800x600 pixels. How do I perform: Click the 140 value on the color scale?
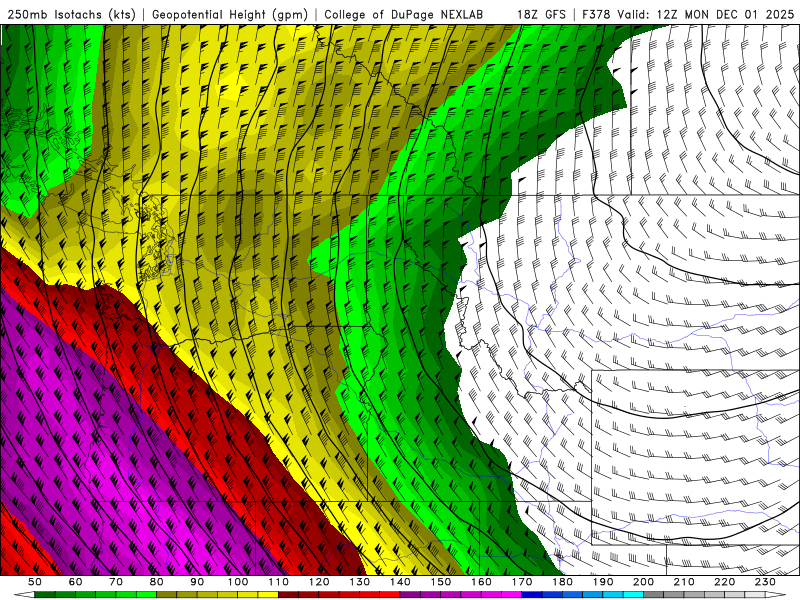click(x=401, y=582)
